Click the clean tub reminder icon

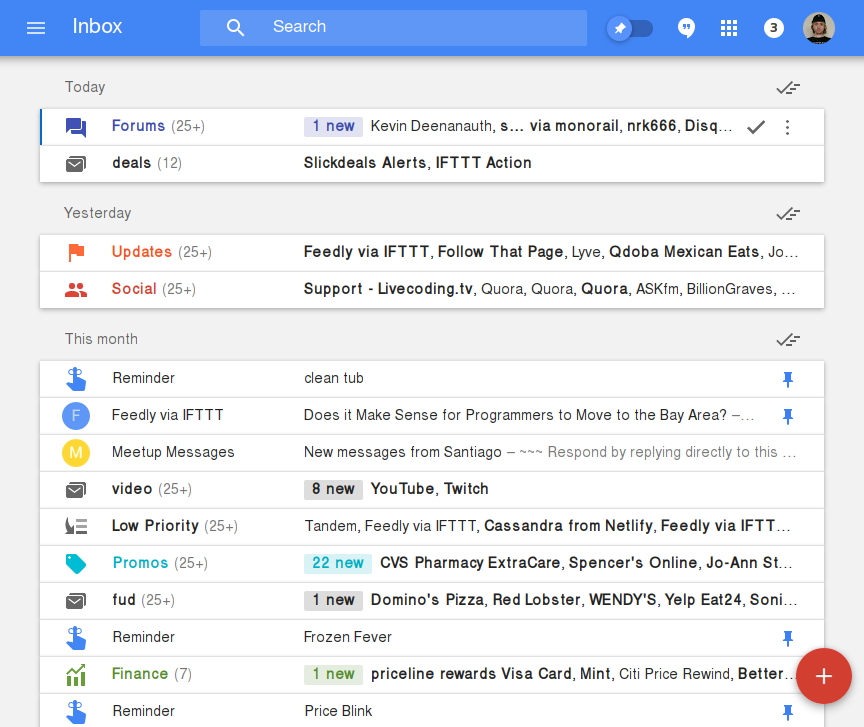(x=76, y=379)
